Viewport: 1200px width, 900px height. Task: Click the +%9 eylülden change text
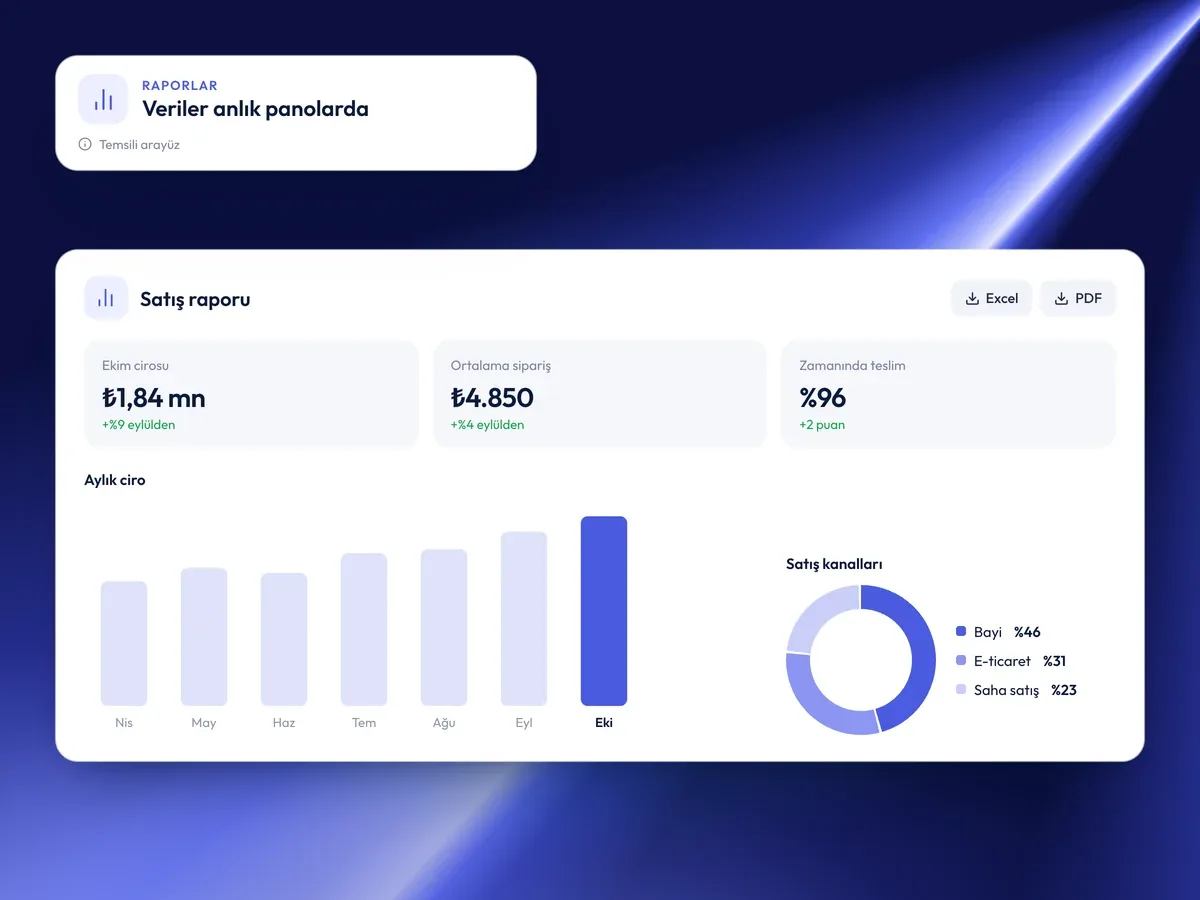[139, 425]
